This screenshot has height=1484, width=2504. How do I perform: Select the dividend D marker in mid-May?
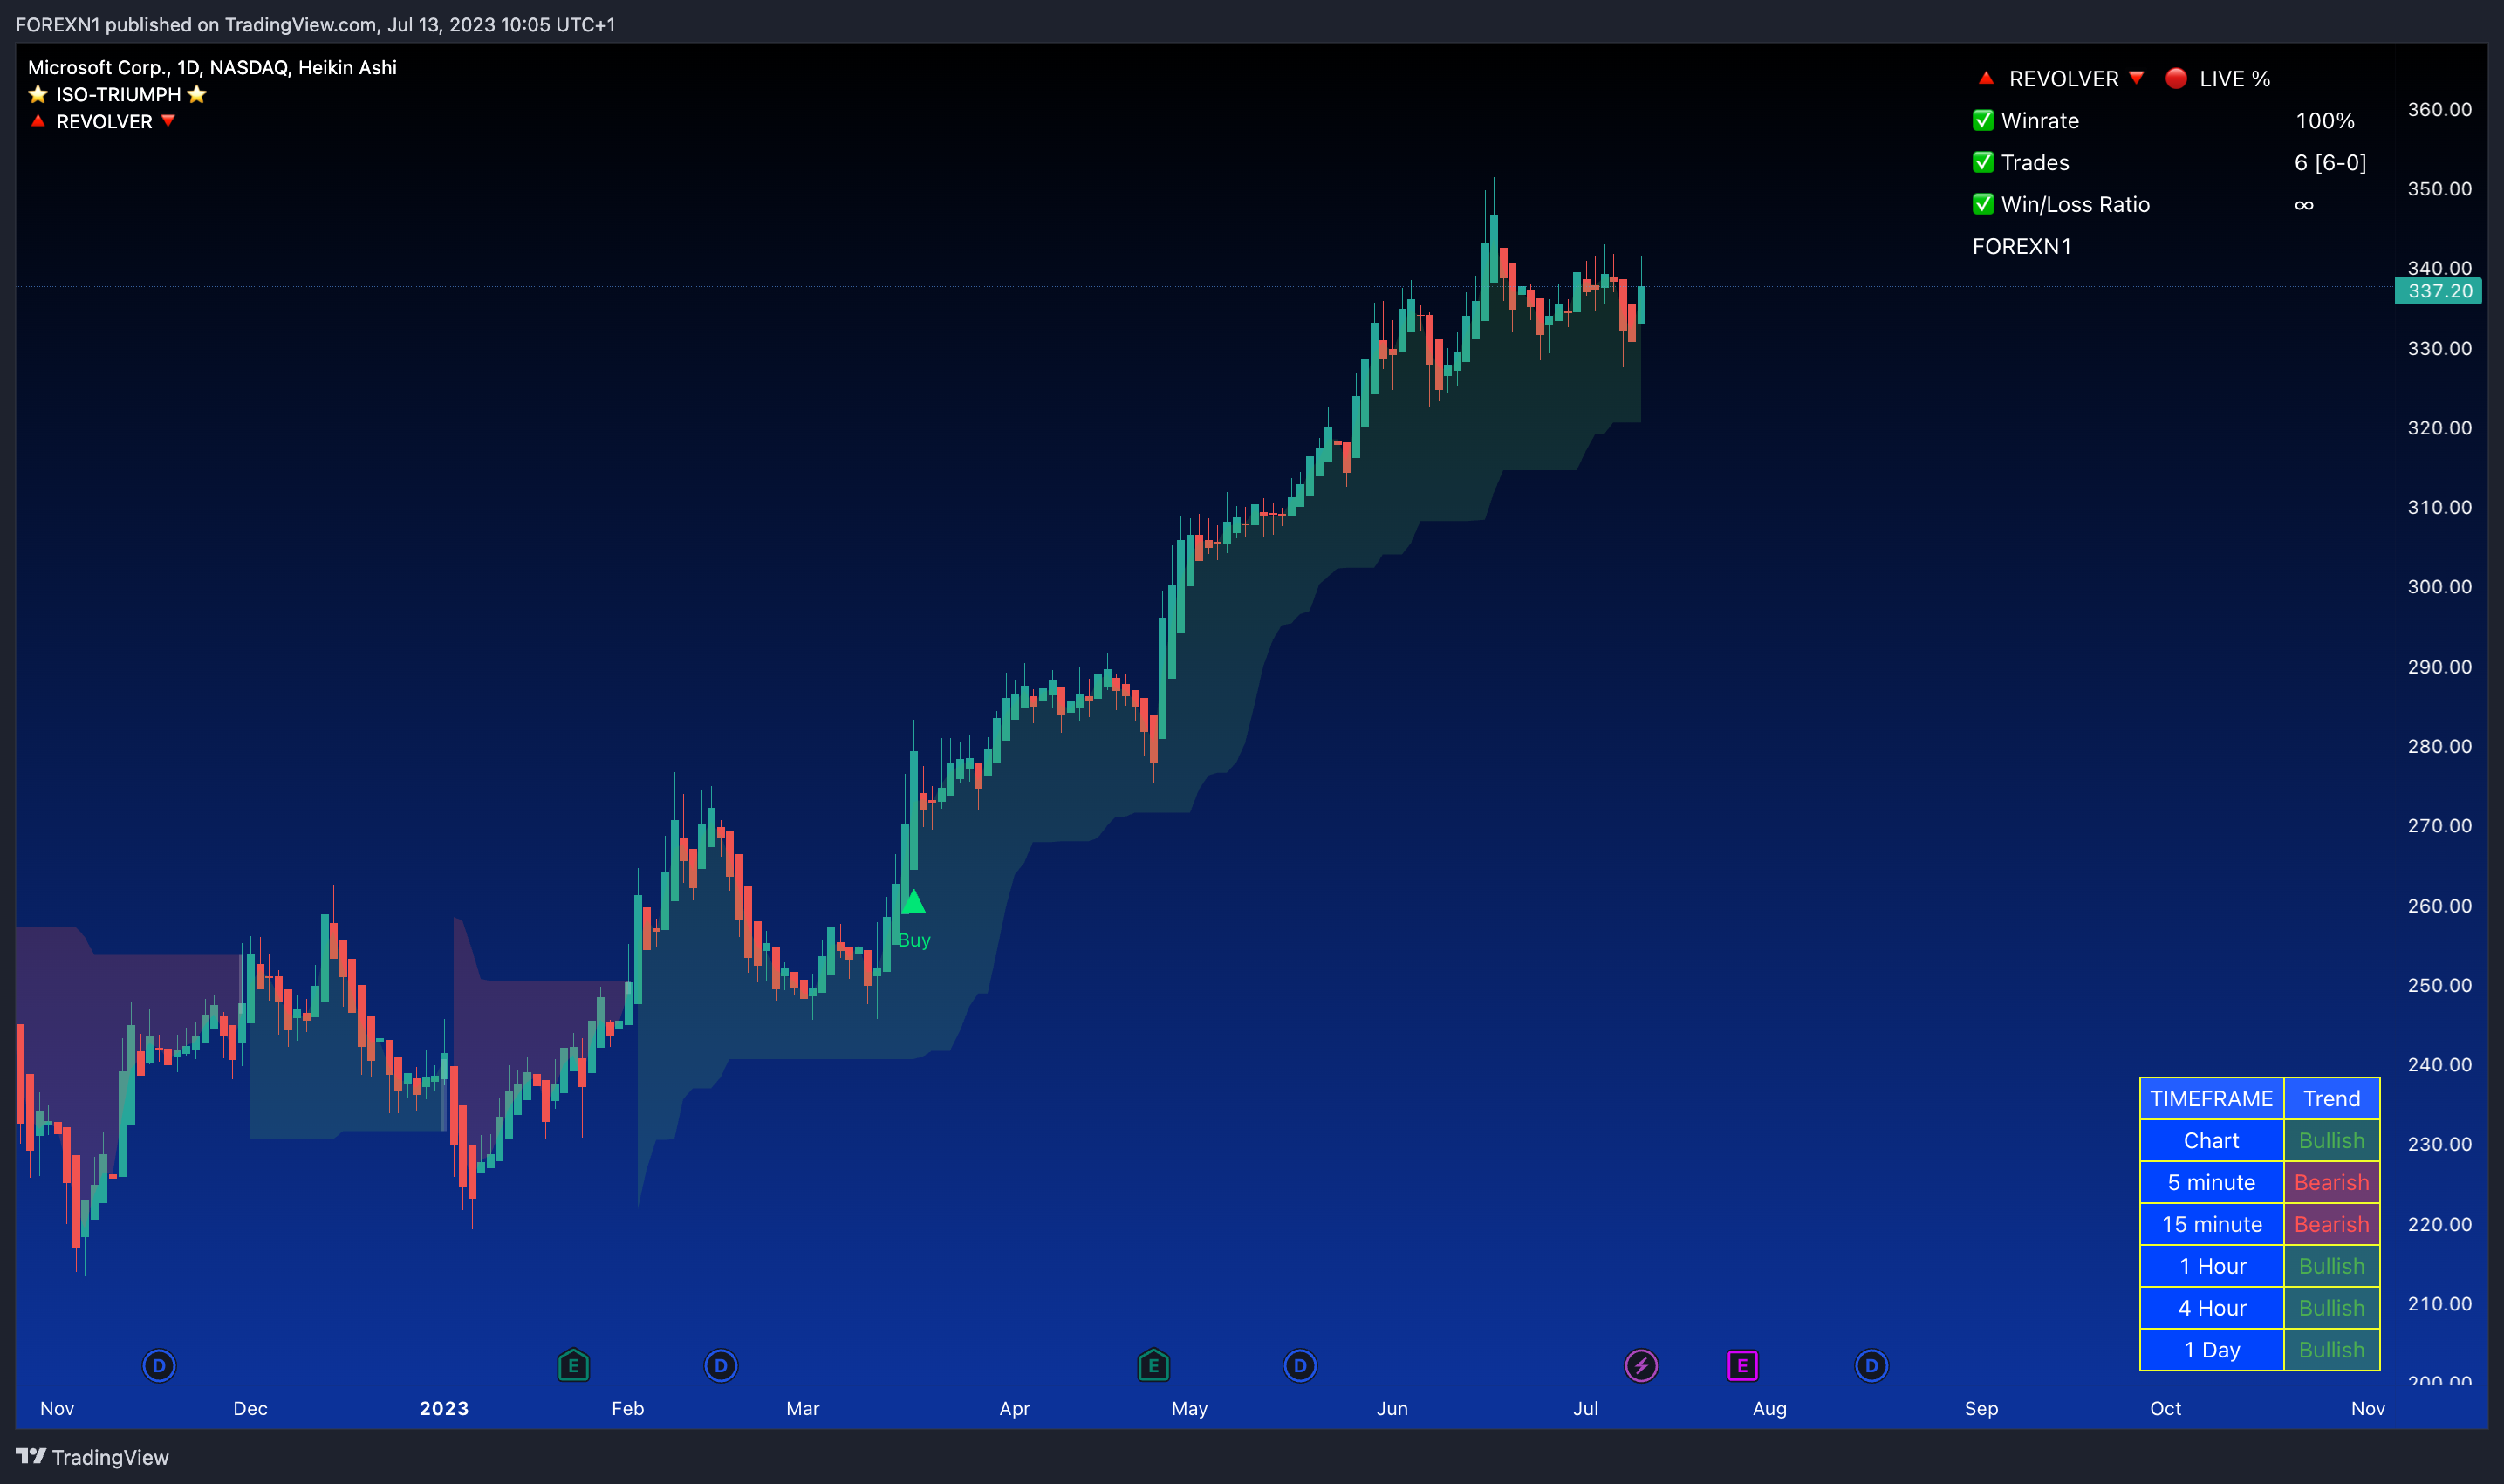[x=1300, y=1365]
